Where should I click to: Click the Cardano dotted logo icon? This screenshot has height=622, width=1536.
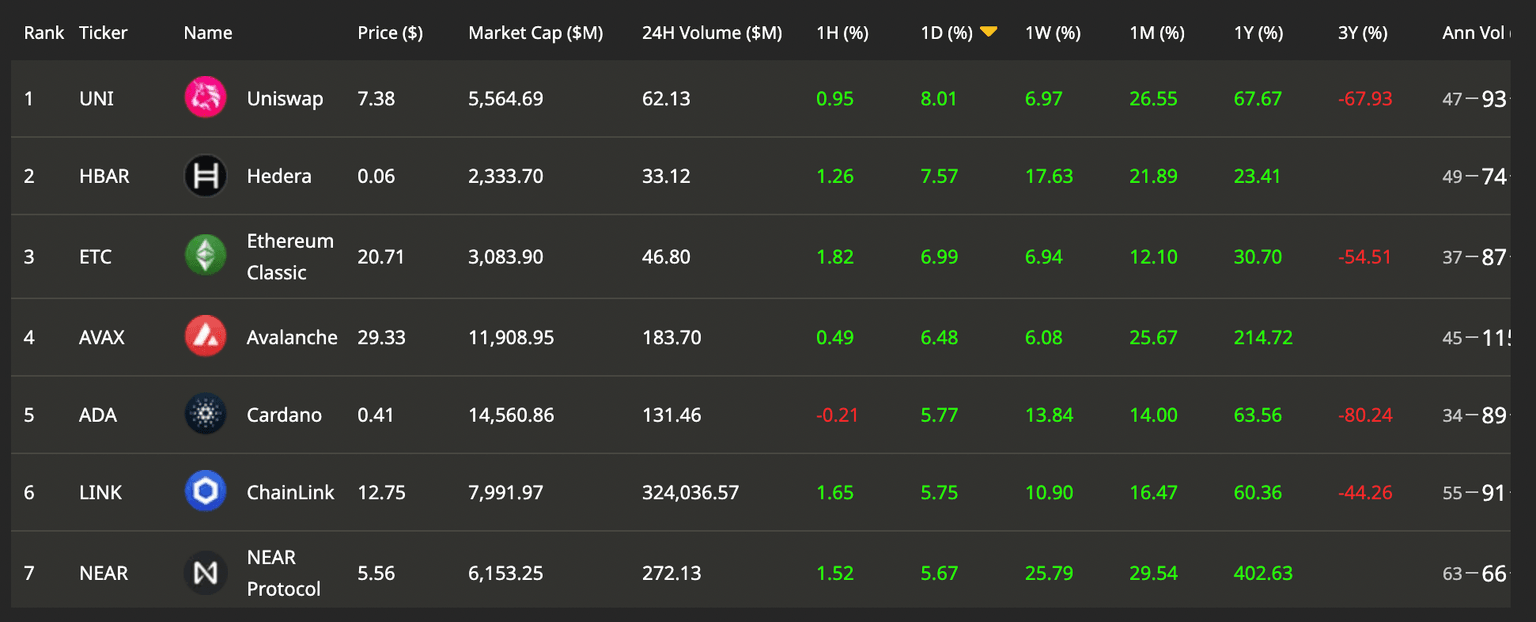click(x=205, y=414)
